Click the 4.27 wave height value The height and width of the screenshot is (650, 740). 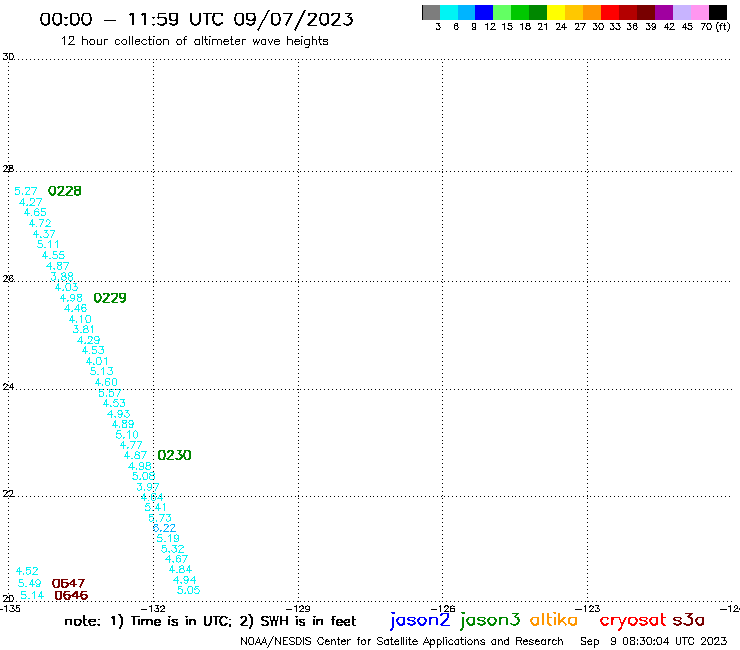tap(31, 202)
